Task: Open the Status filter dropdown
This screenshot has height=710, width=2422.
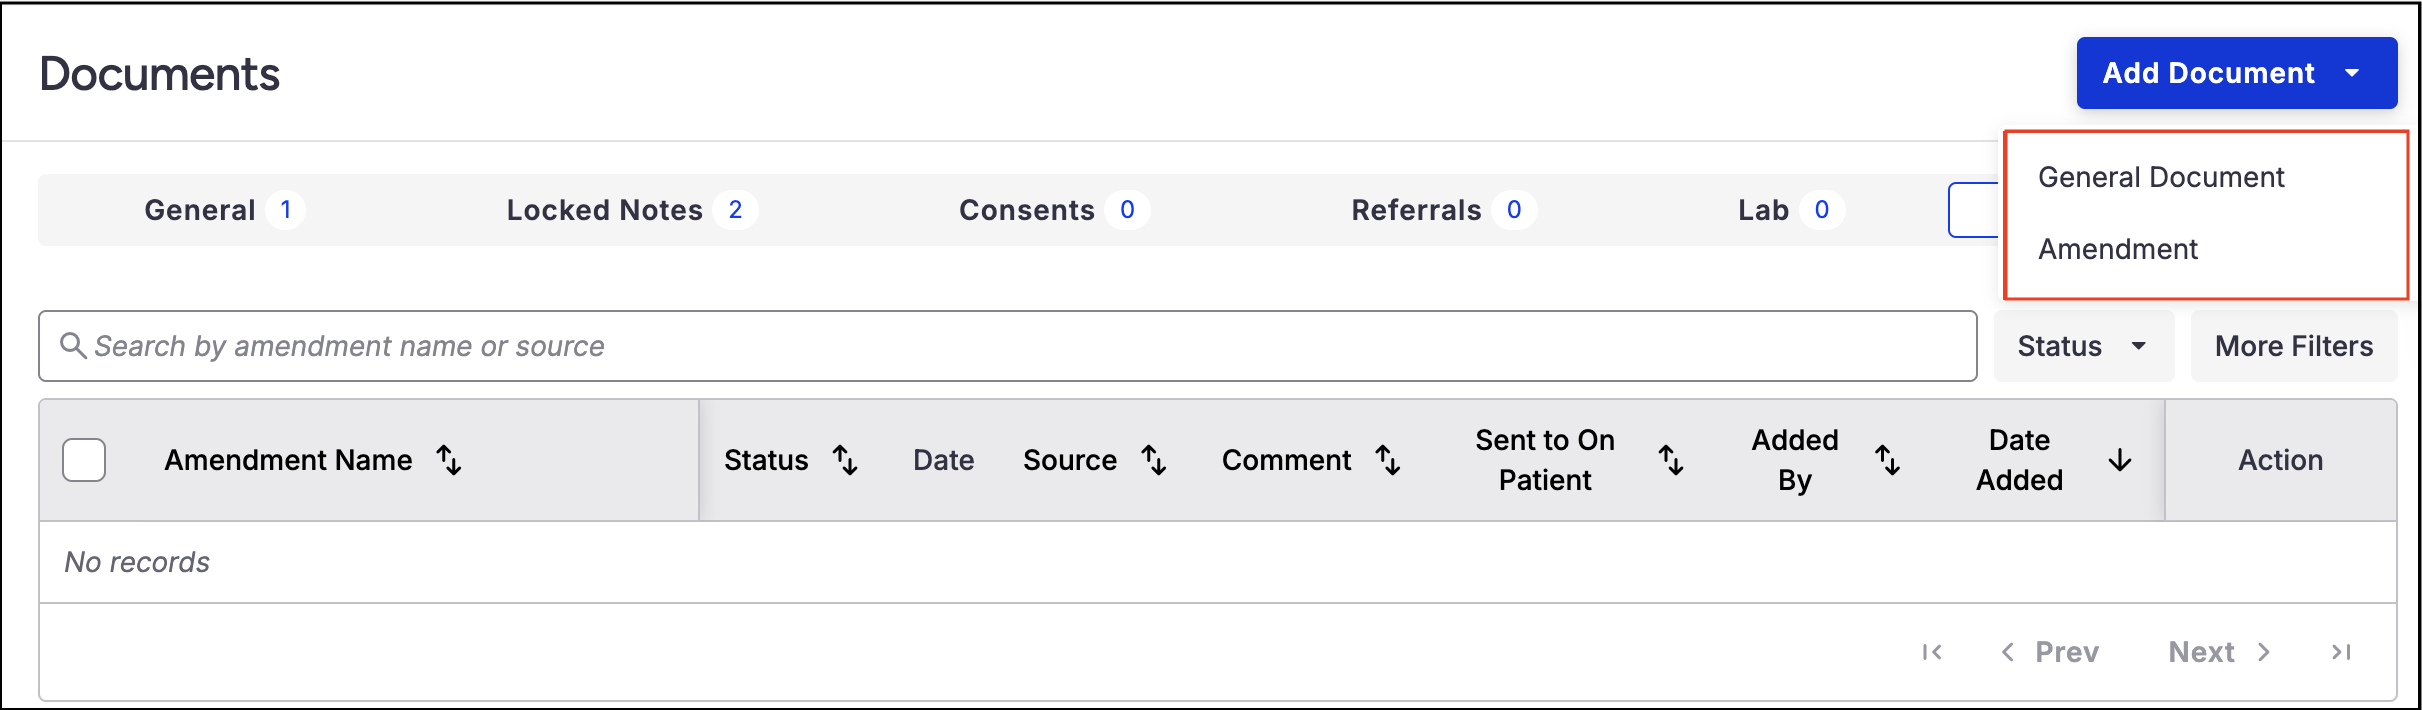Action: (x=2083, y=346)
